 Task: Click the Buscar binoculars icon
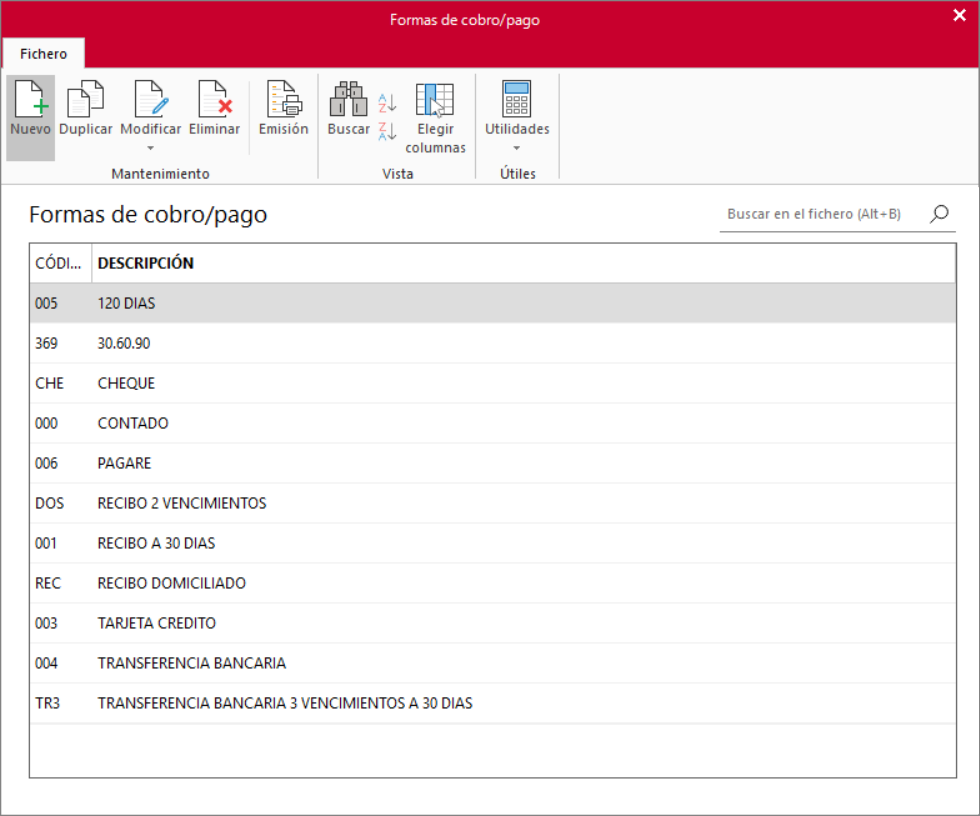[x=348, y=99]
